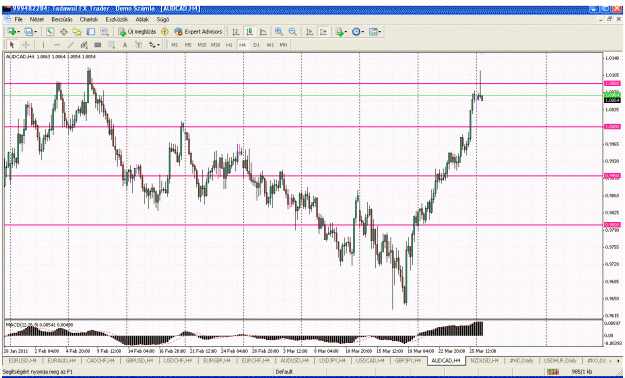Screen dimensions: 625x378
Task: Select the M5 timeframe button
Action: click(188, 45)
